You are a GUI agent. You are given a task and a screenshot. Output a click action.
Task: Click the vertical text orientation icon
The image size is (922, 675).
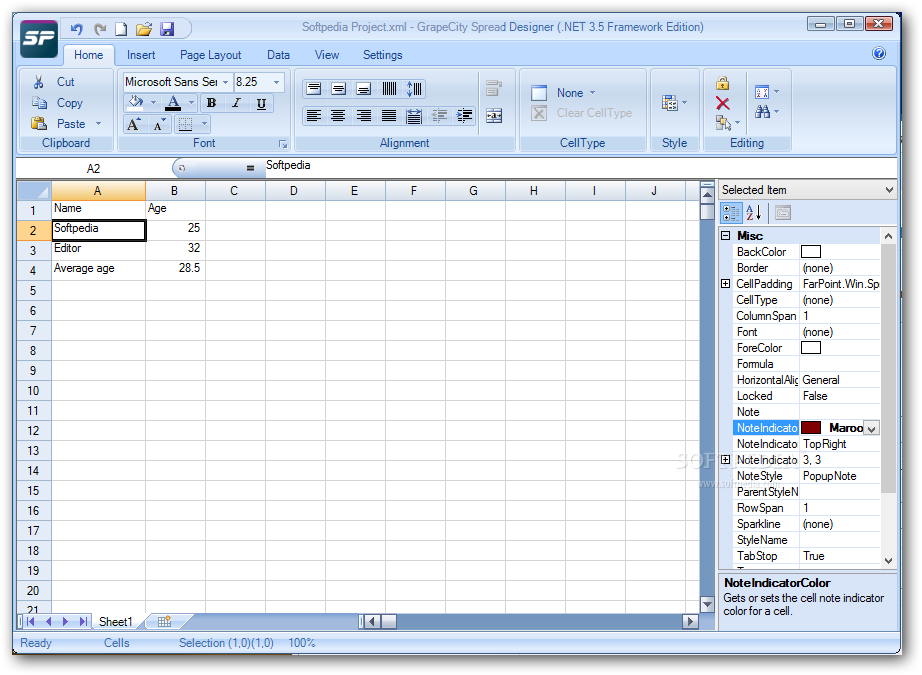[x=389, y=89]
